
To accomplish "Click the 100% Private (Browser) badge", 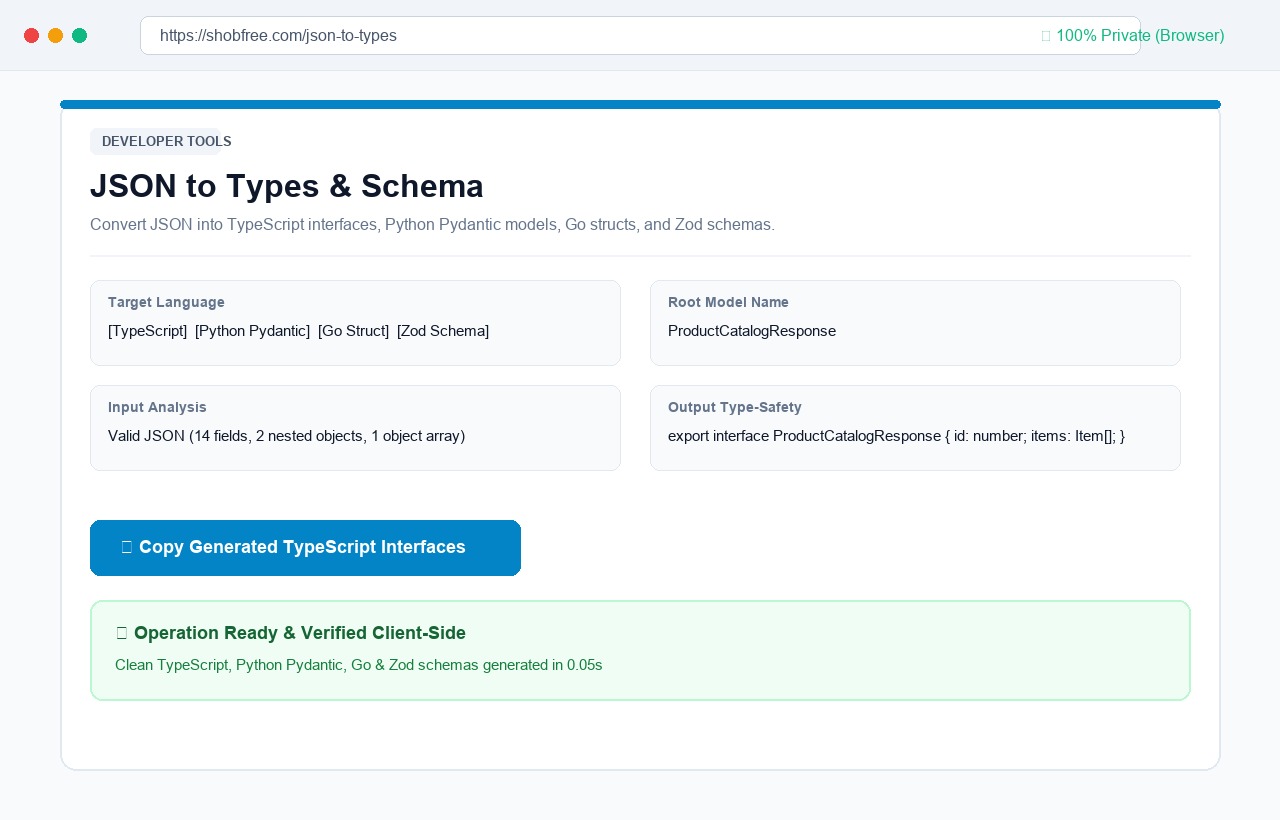I will [1133, 36].
